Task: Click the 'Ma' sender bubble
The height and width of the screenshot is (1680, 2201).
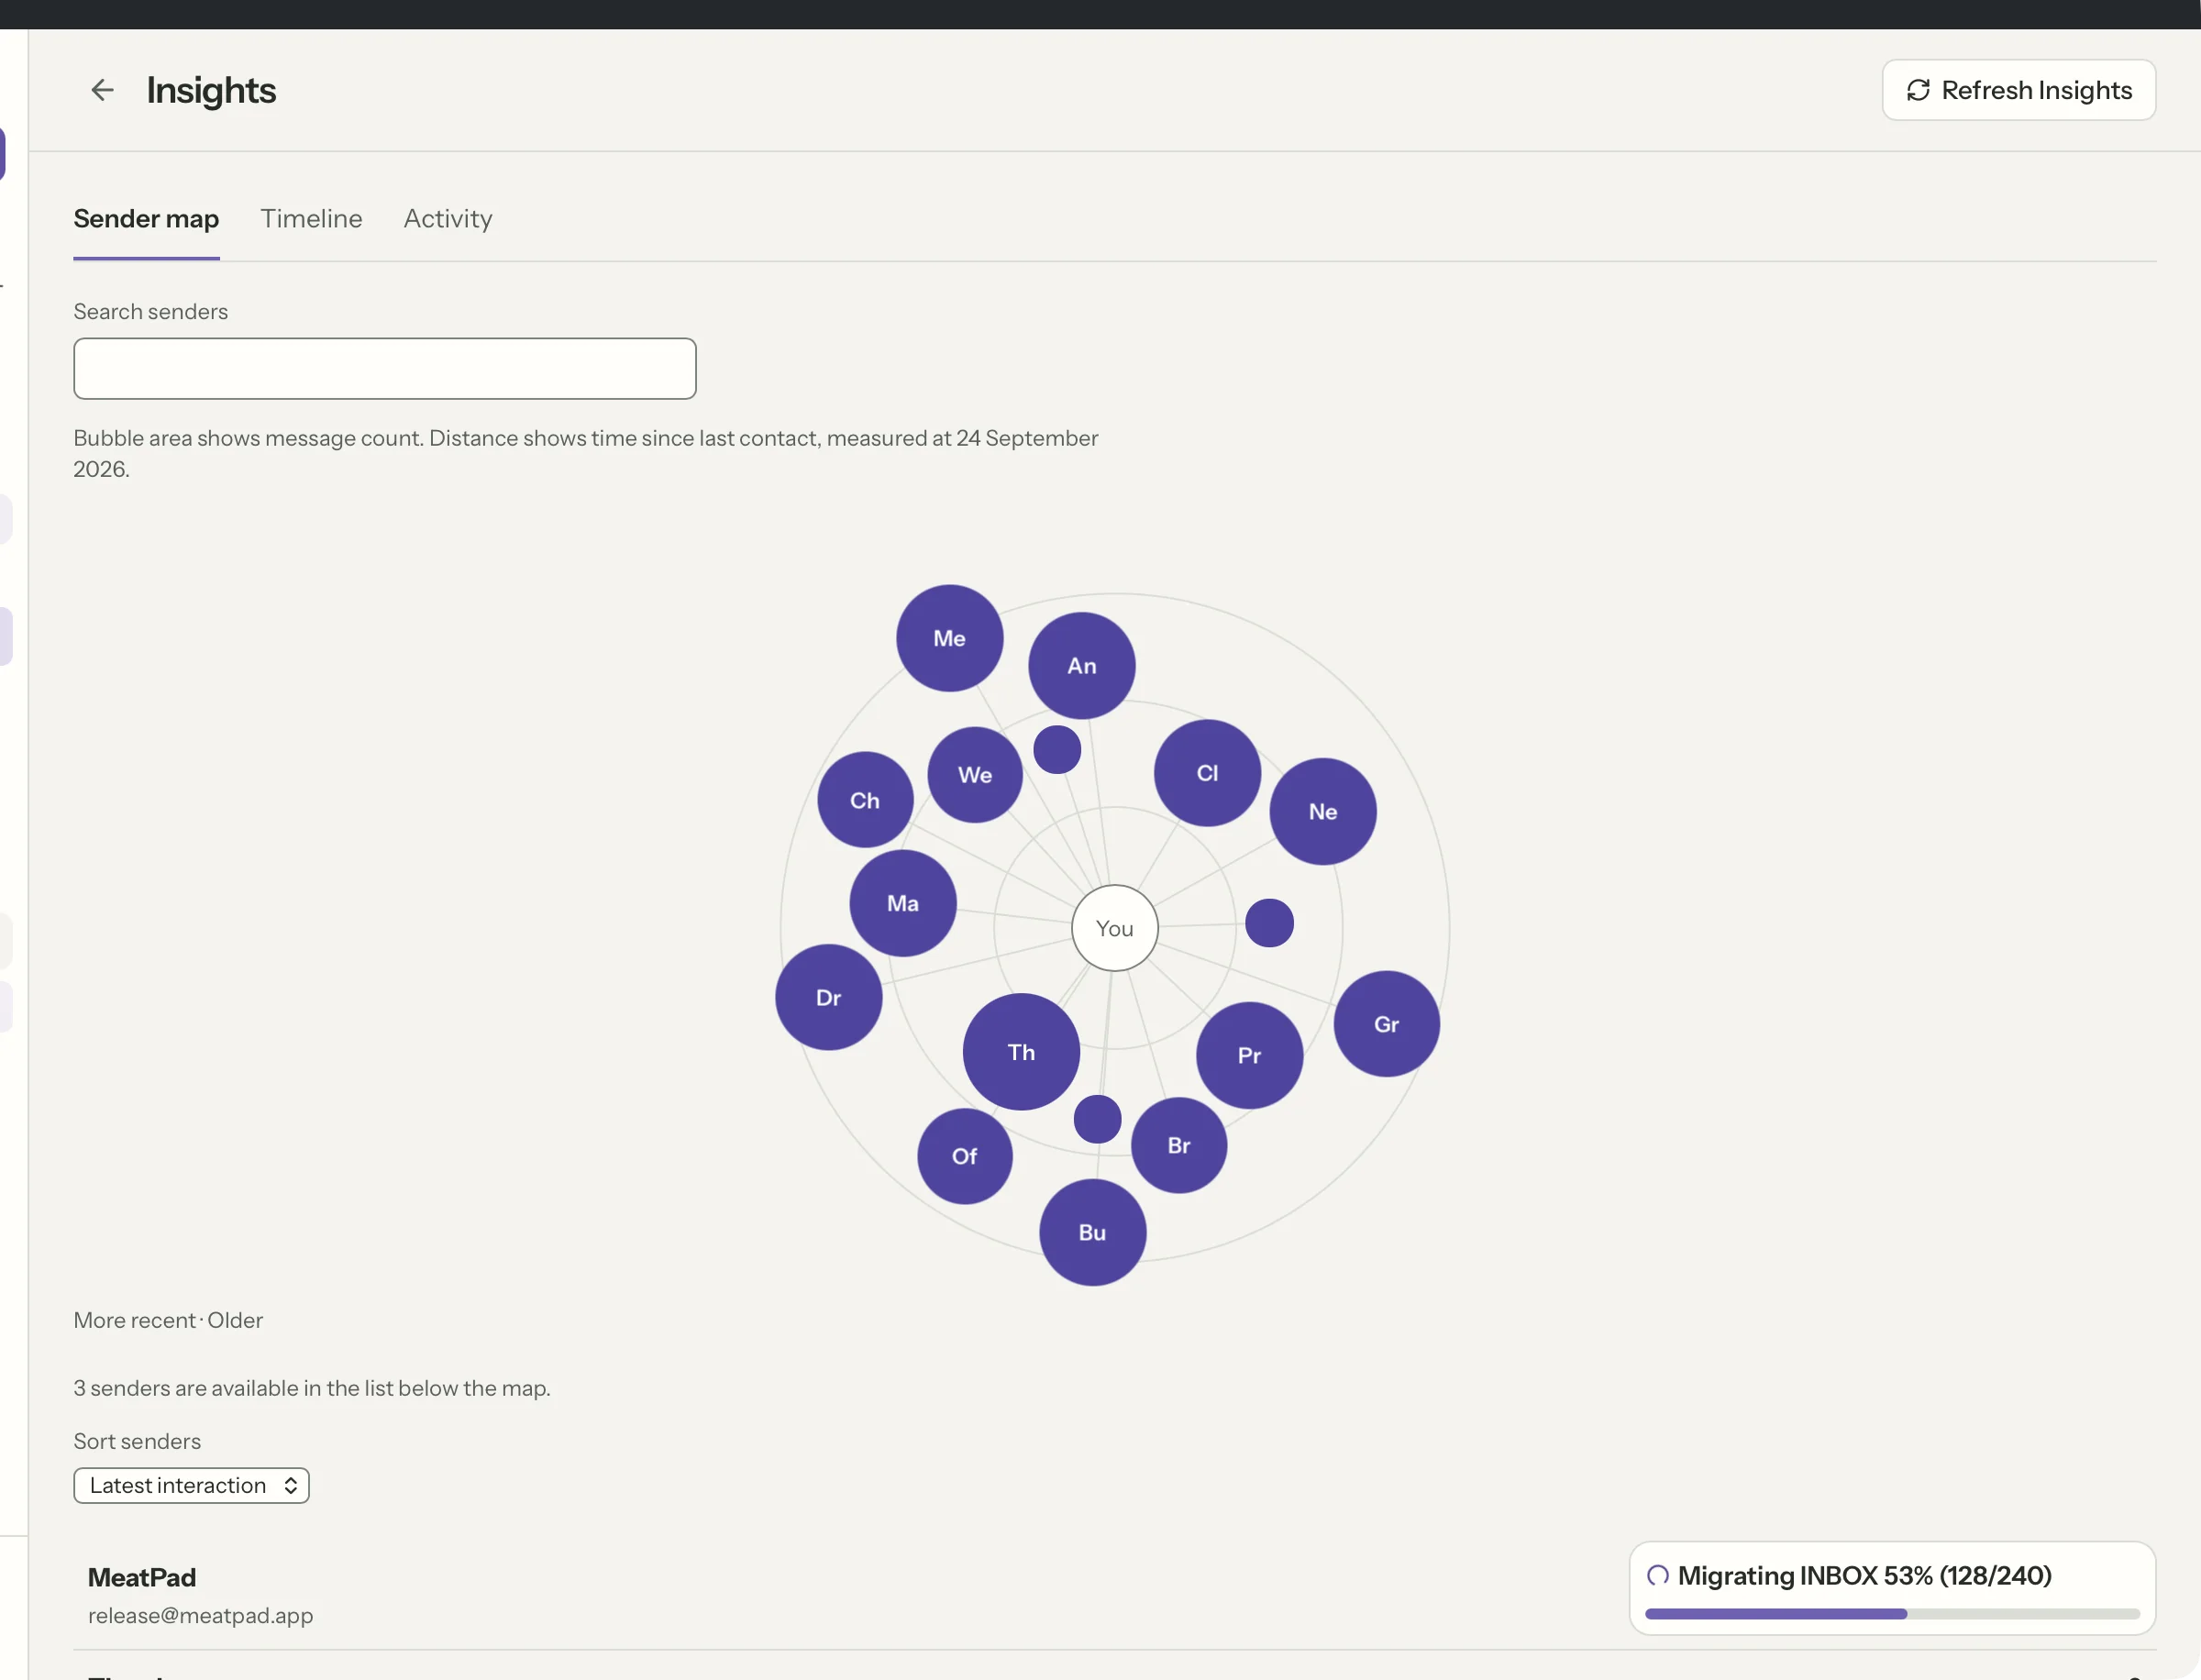Action: coord(902,903)
